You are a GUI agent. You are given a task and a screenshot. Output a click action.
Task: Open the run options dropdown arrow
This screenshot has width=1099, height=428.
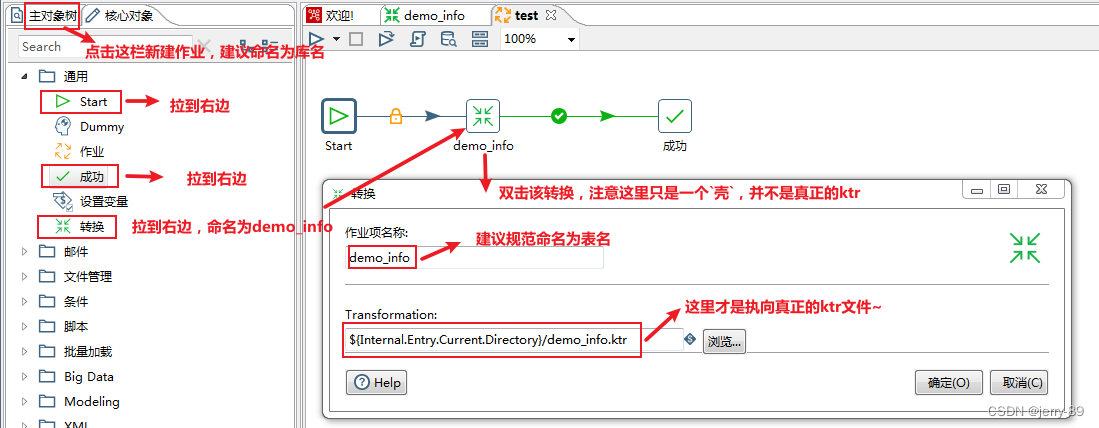click(x=336, y=39)
